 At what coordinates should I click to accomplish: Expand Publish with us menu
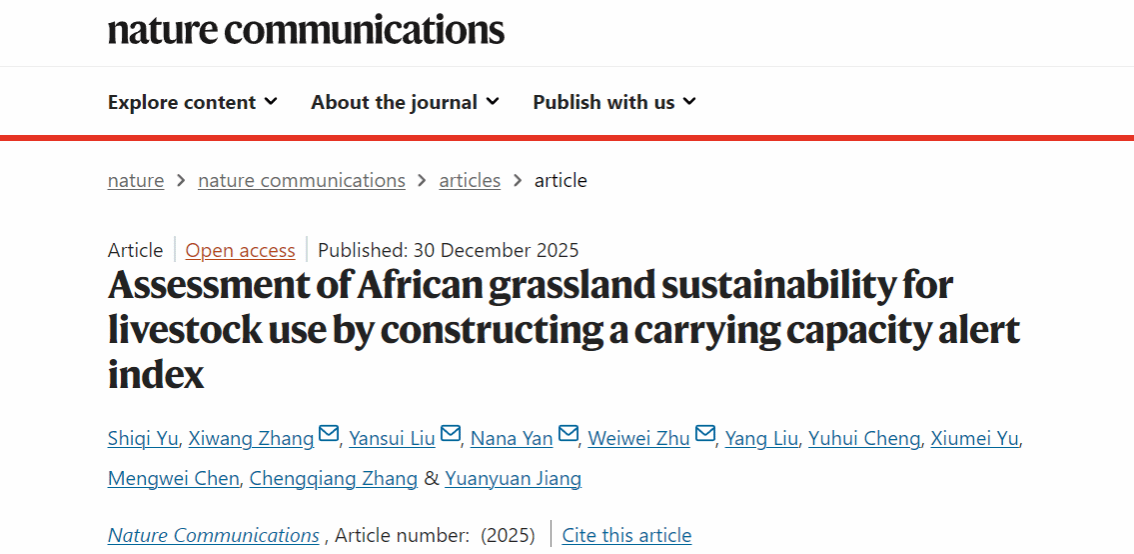(x=614, y=102)
